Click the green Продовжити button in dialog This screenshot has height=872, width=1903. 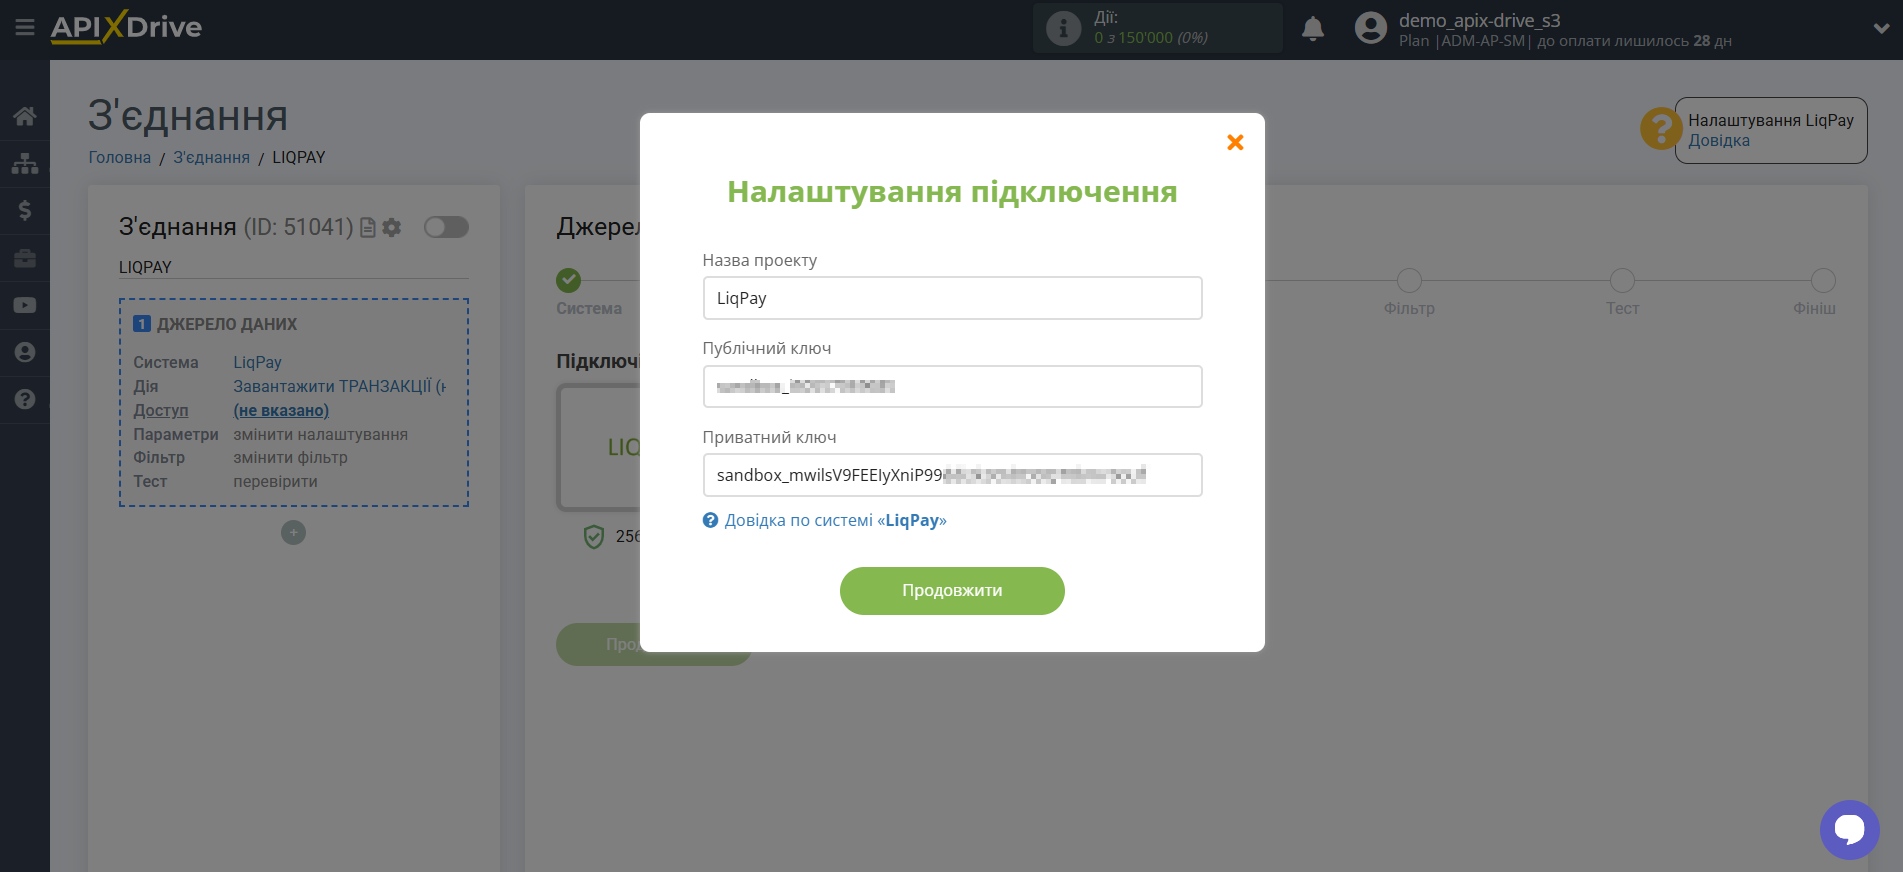[x=952, y=591]
